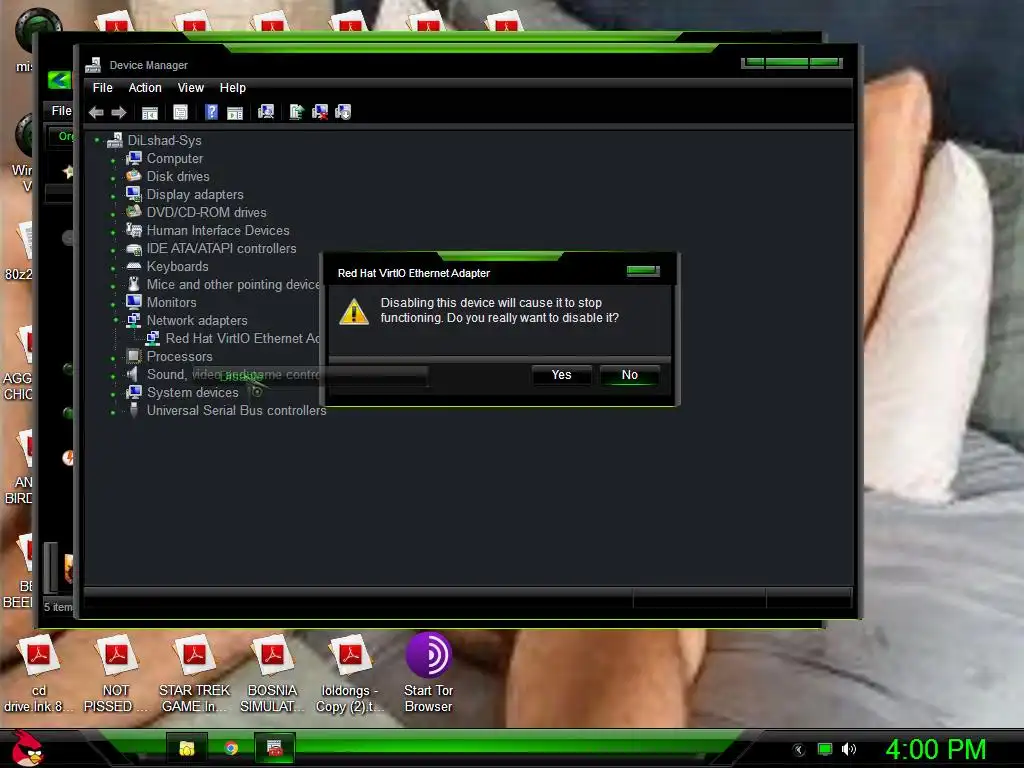Click the Back arrow in Device Manager toolbar
Image resolution: width=1024 pixels, height=768 pixels.
[96, 112]
